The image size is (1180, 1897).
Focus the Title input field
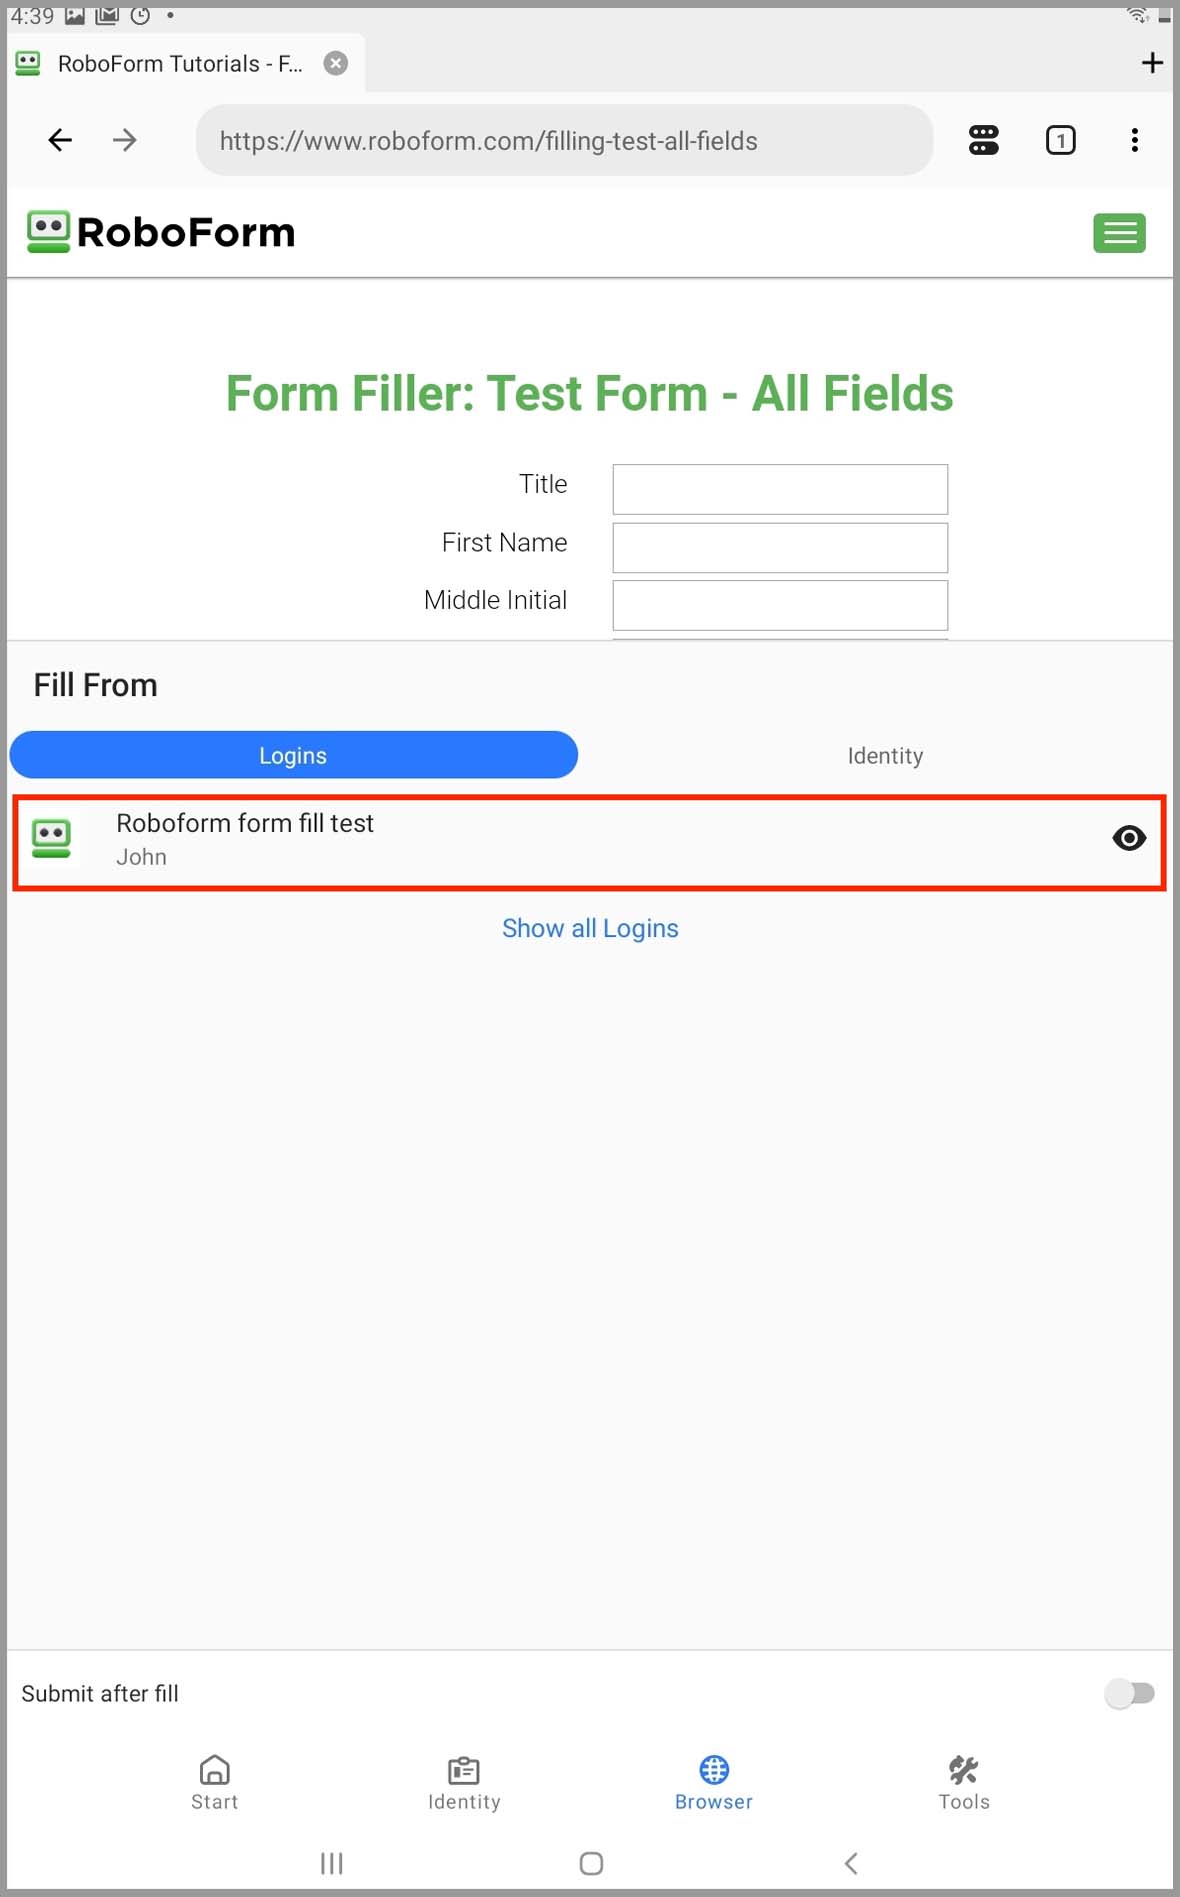[x=780, y=489]
